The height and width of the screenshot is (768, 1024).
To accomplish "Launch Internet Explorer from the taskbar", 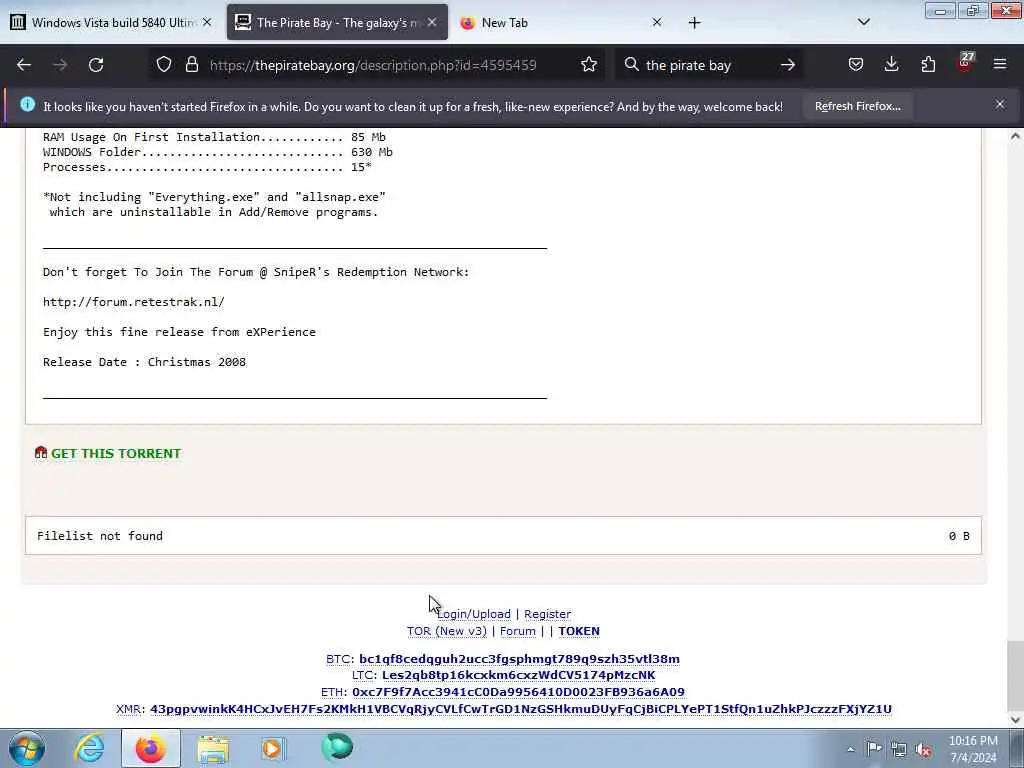I will (x=89, y=748).
